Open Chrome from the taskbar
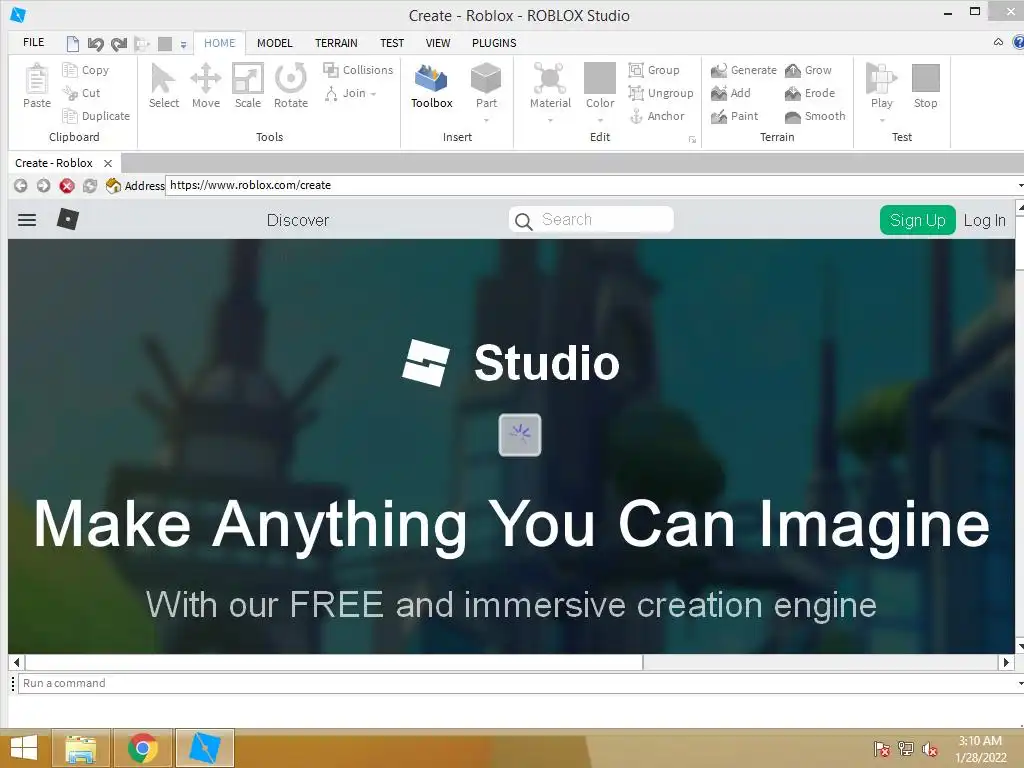Image resolution: width=1024 pixels, height=768 pixels. (x=142, y=748)
